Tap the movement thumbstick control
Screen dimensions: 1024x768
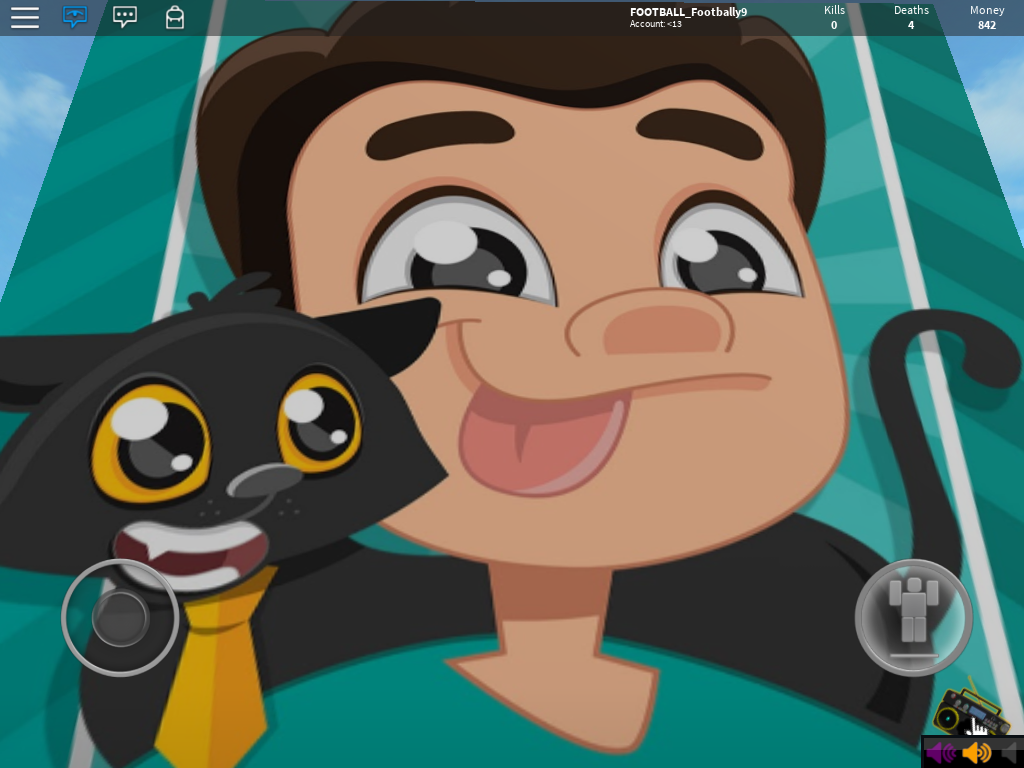tap(120, 617)
